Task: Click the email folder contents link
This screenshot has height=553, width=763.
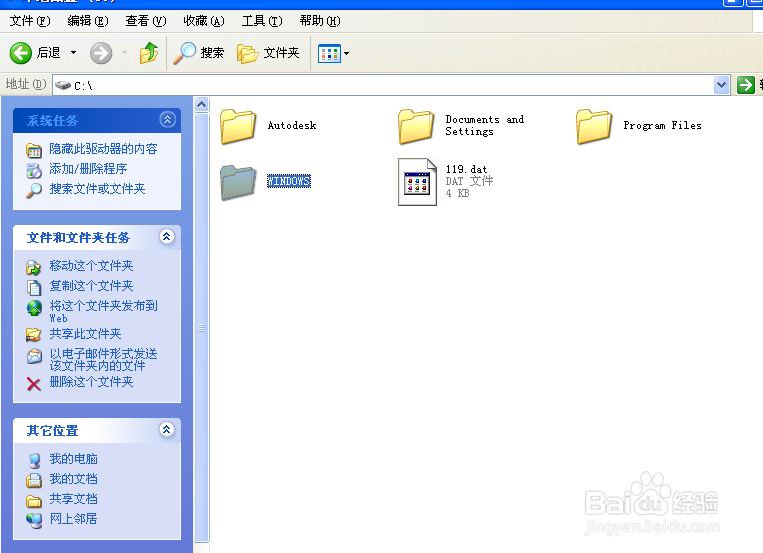Action: coord(103,360)
